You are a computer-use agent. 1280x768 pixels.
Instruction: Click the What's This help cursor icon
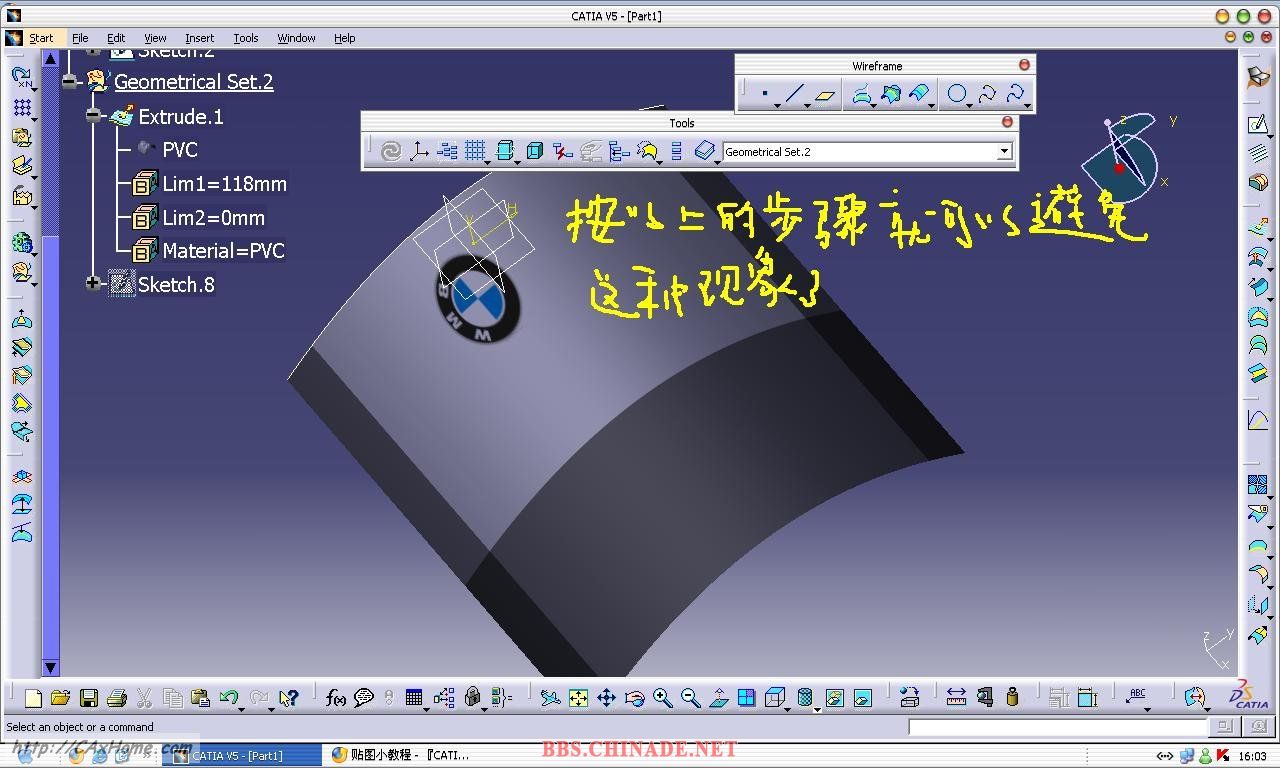click(x=288, y=698)
